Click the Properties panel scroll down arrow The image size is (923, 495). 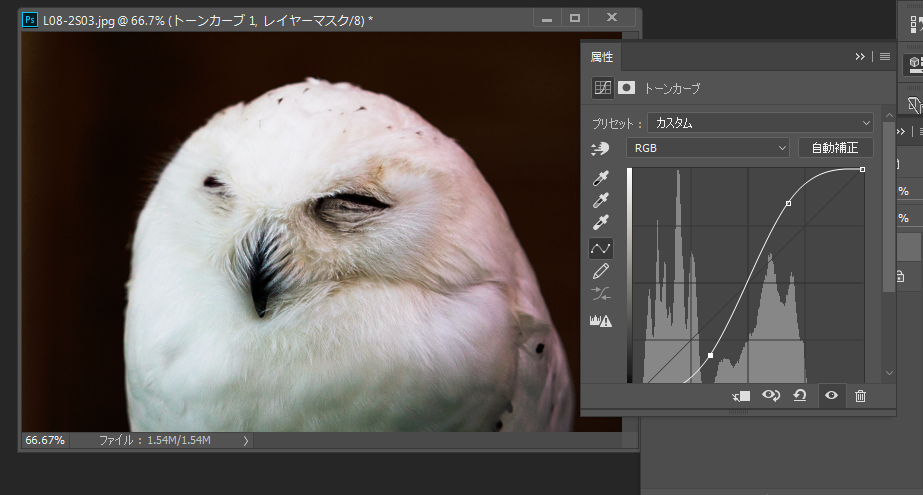point(889,373)
